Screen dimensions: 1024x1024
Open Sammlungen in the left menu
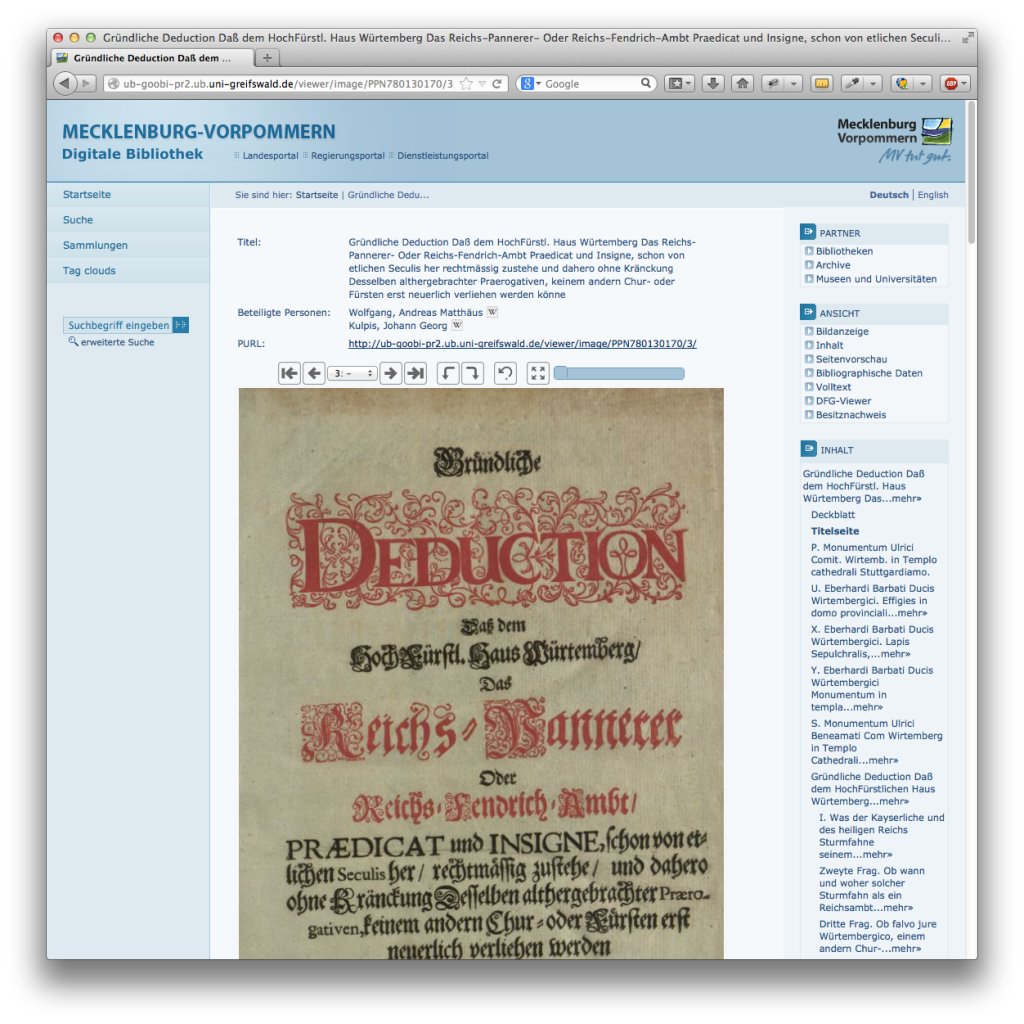[x=95, y=246]
